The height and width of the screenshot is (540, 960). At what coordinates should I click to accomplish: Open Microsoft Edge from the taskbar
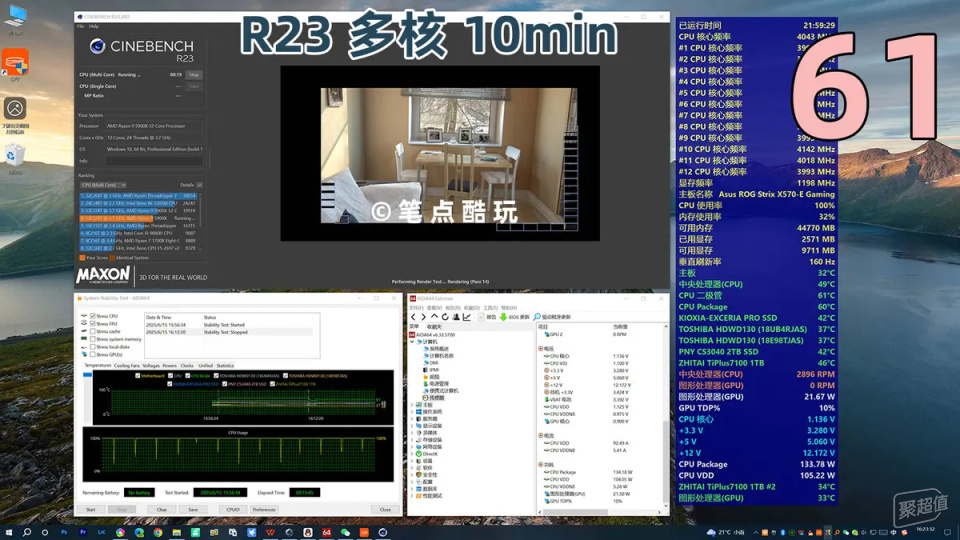pos(139,533)
